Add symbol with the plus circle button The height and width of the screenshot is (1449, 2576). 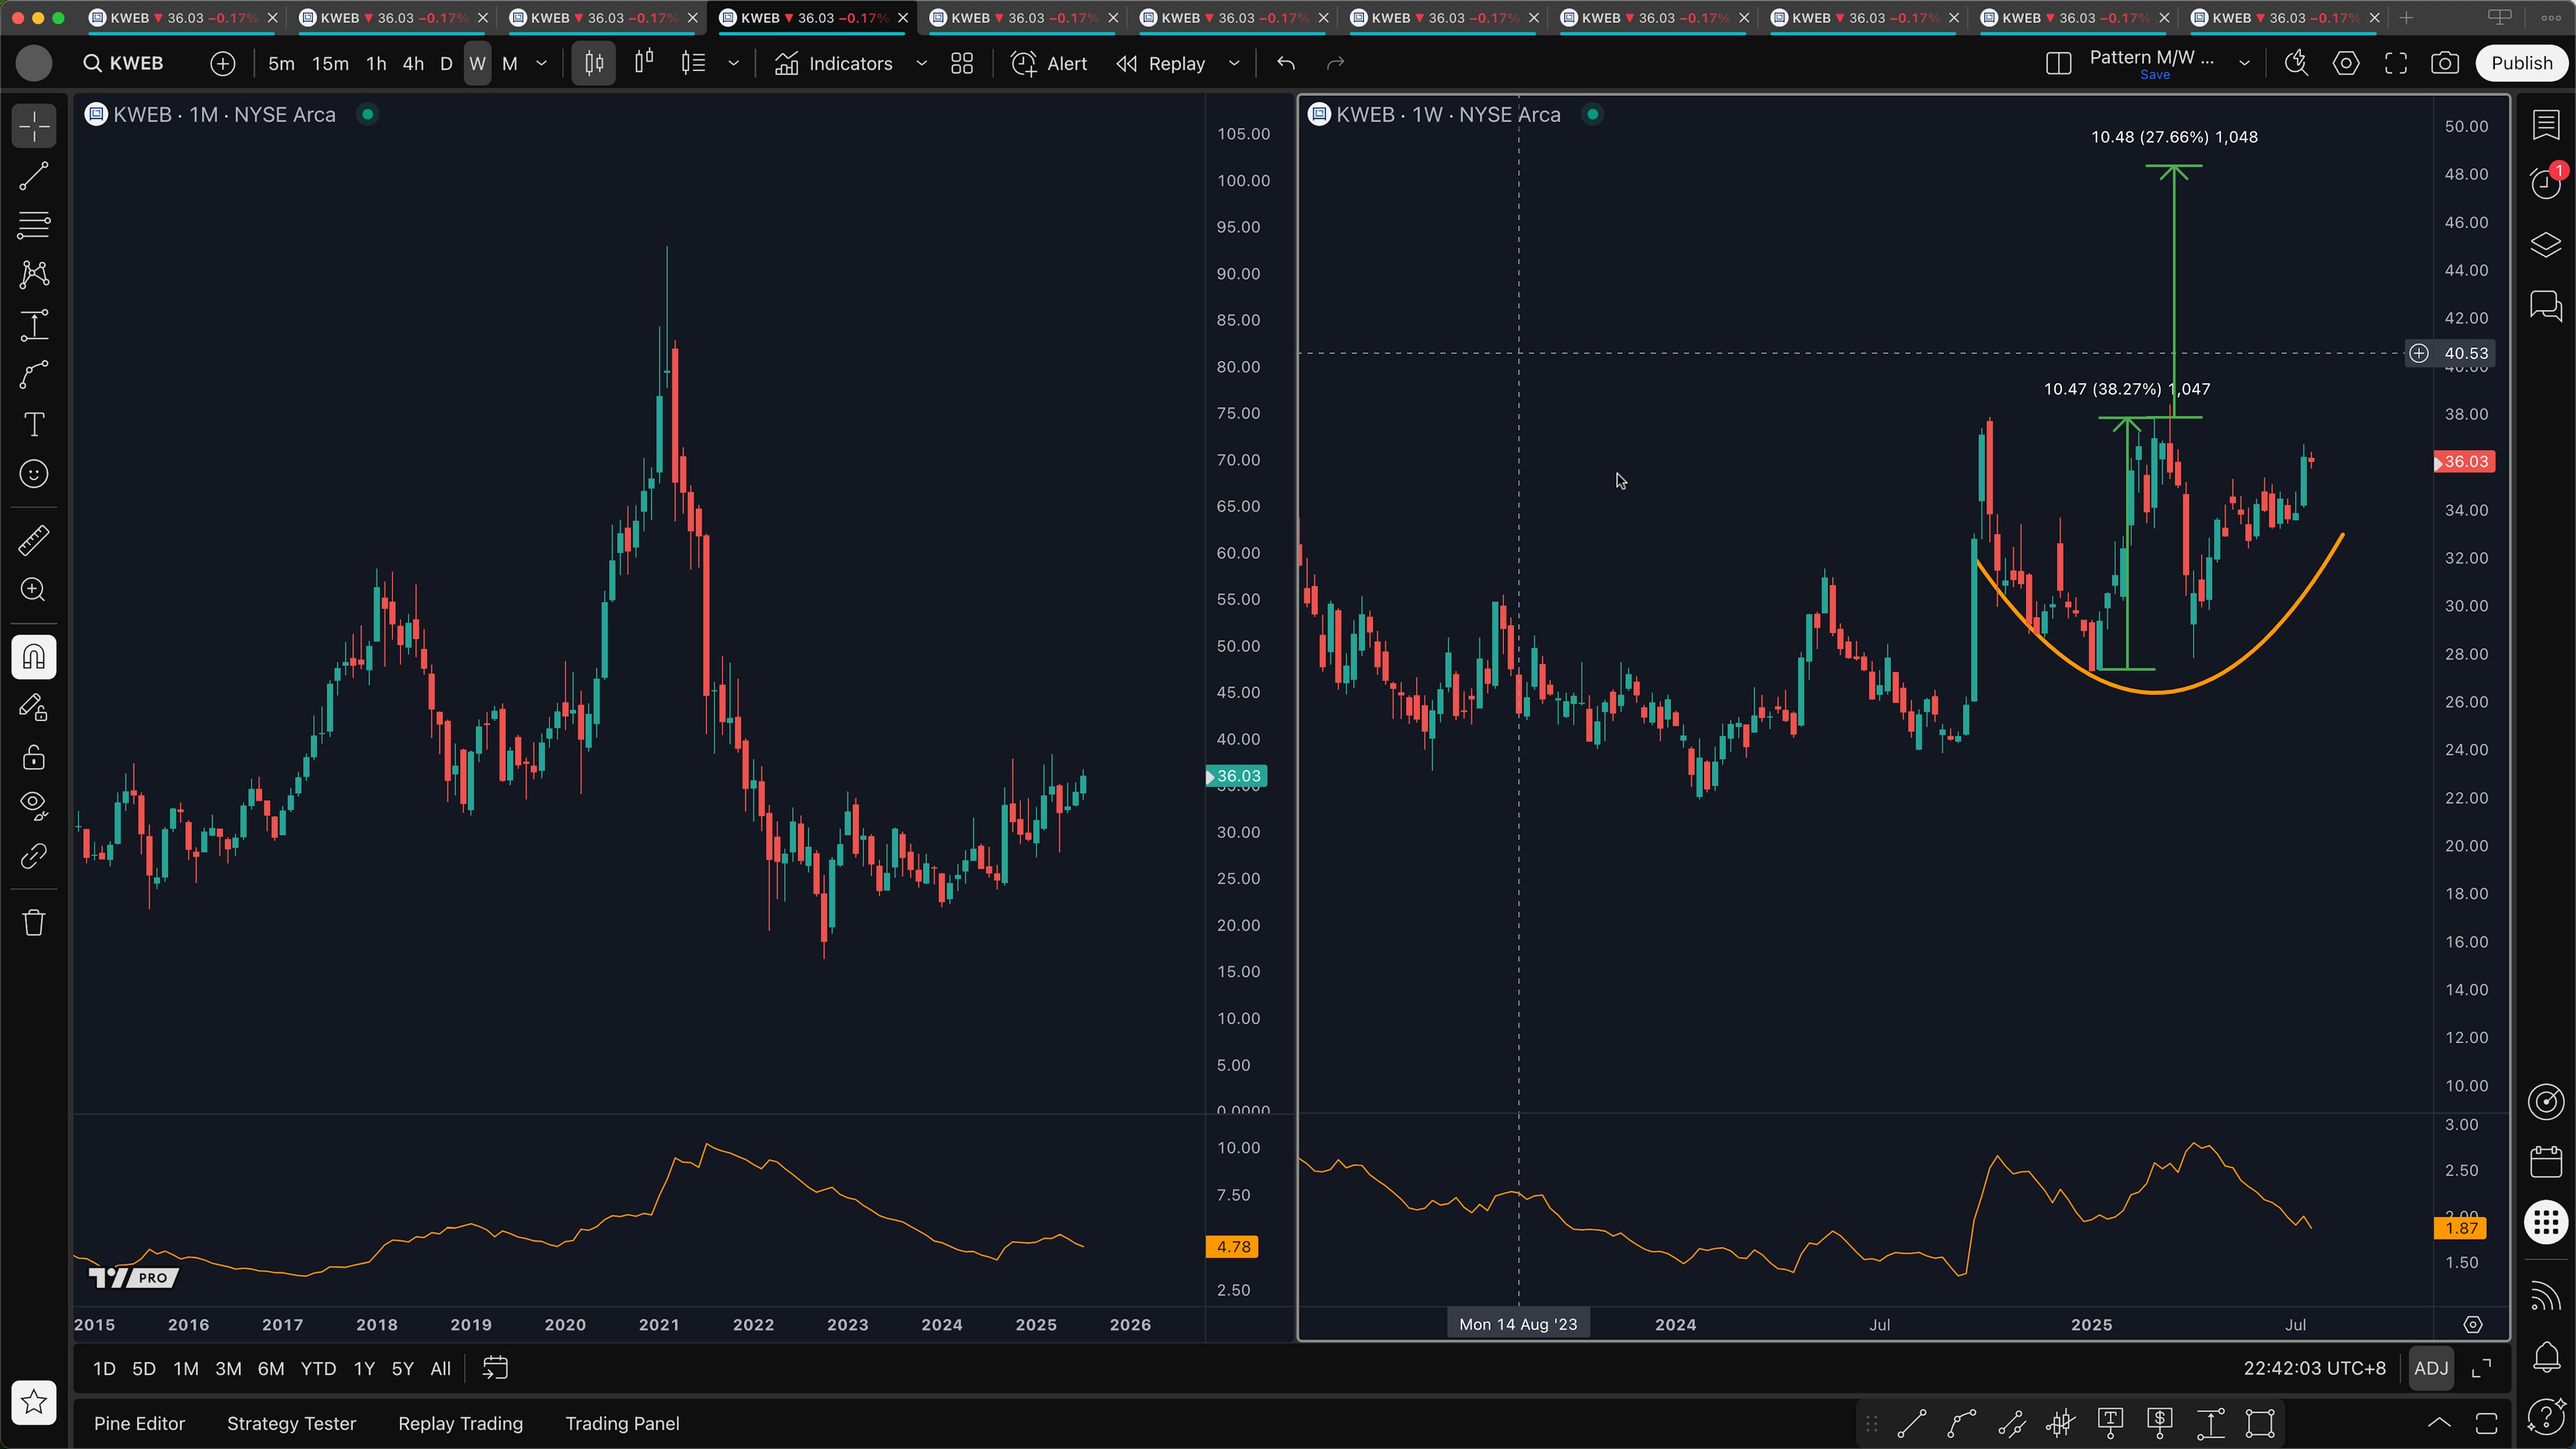pyautogui.click(x=223, y=63)
